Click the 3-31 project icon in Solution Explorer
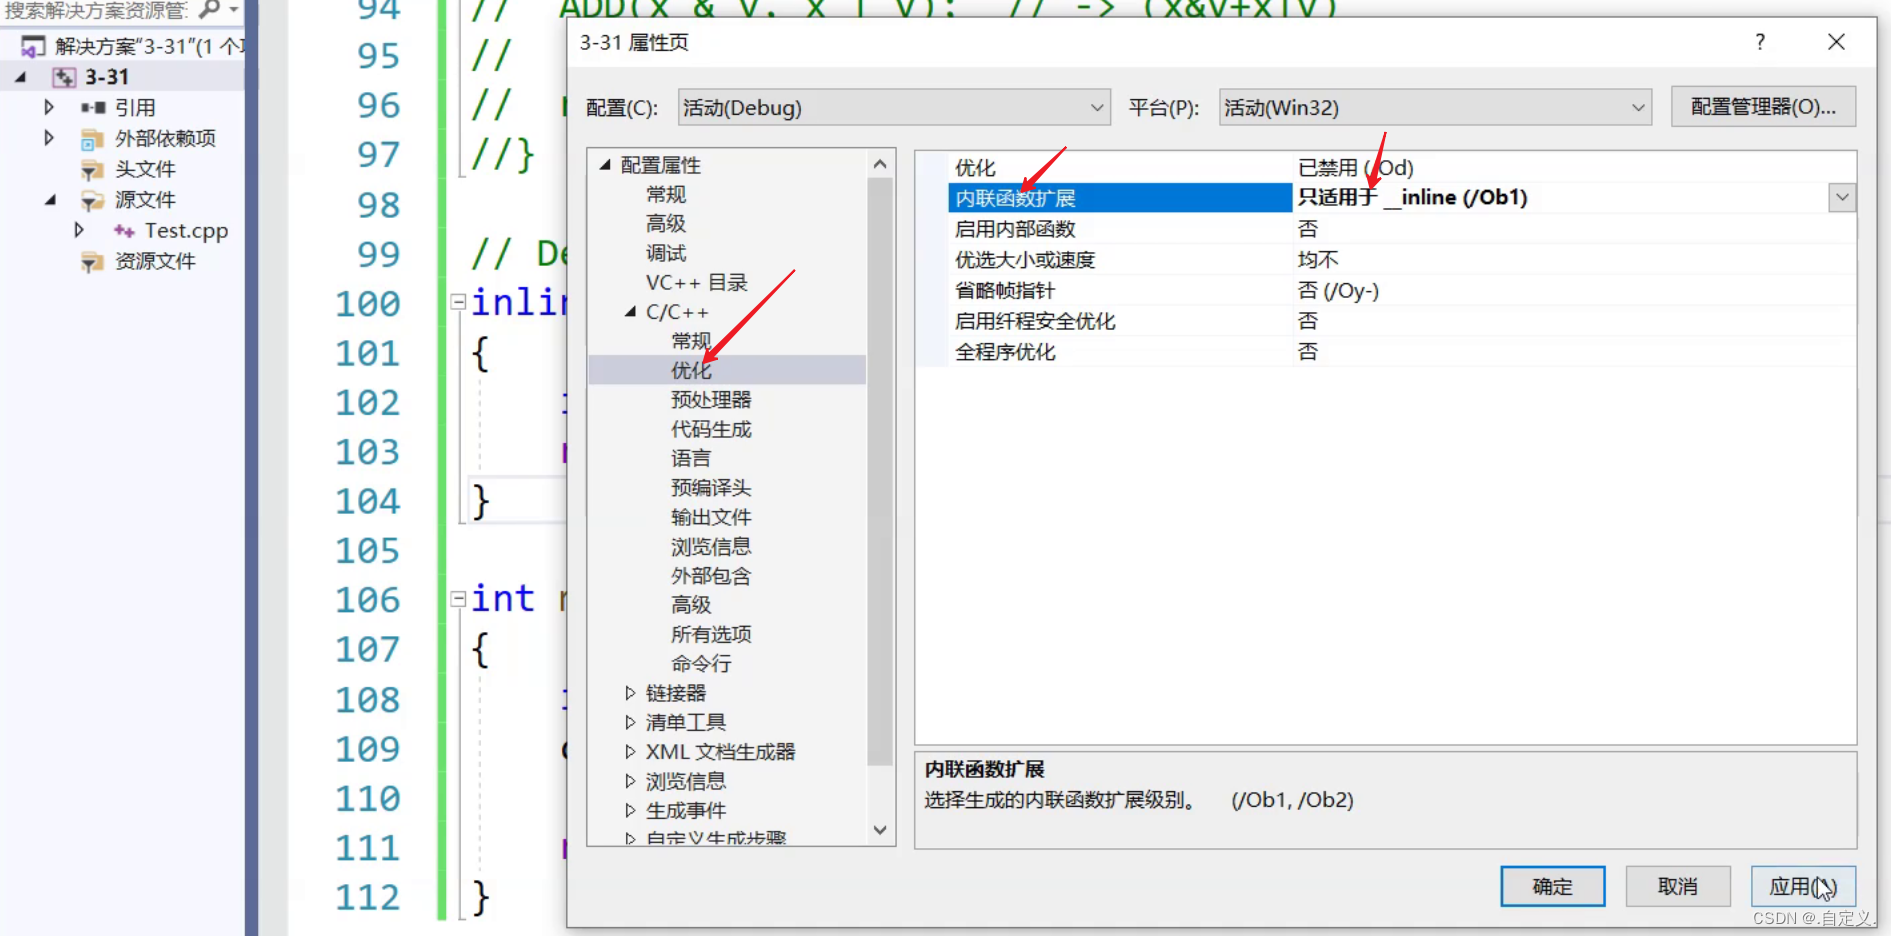The width and height of the screenshot is (1891, 936). tap(64, 77)
